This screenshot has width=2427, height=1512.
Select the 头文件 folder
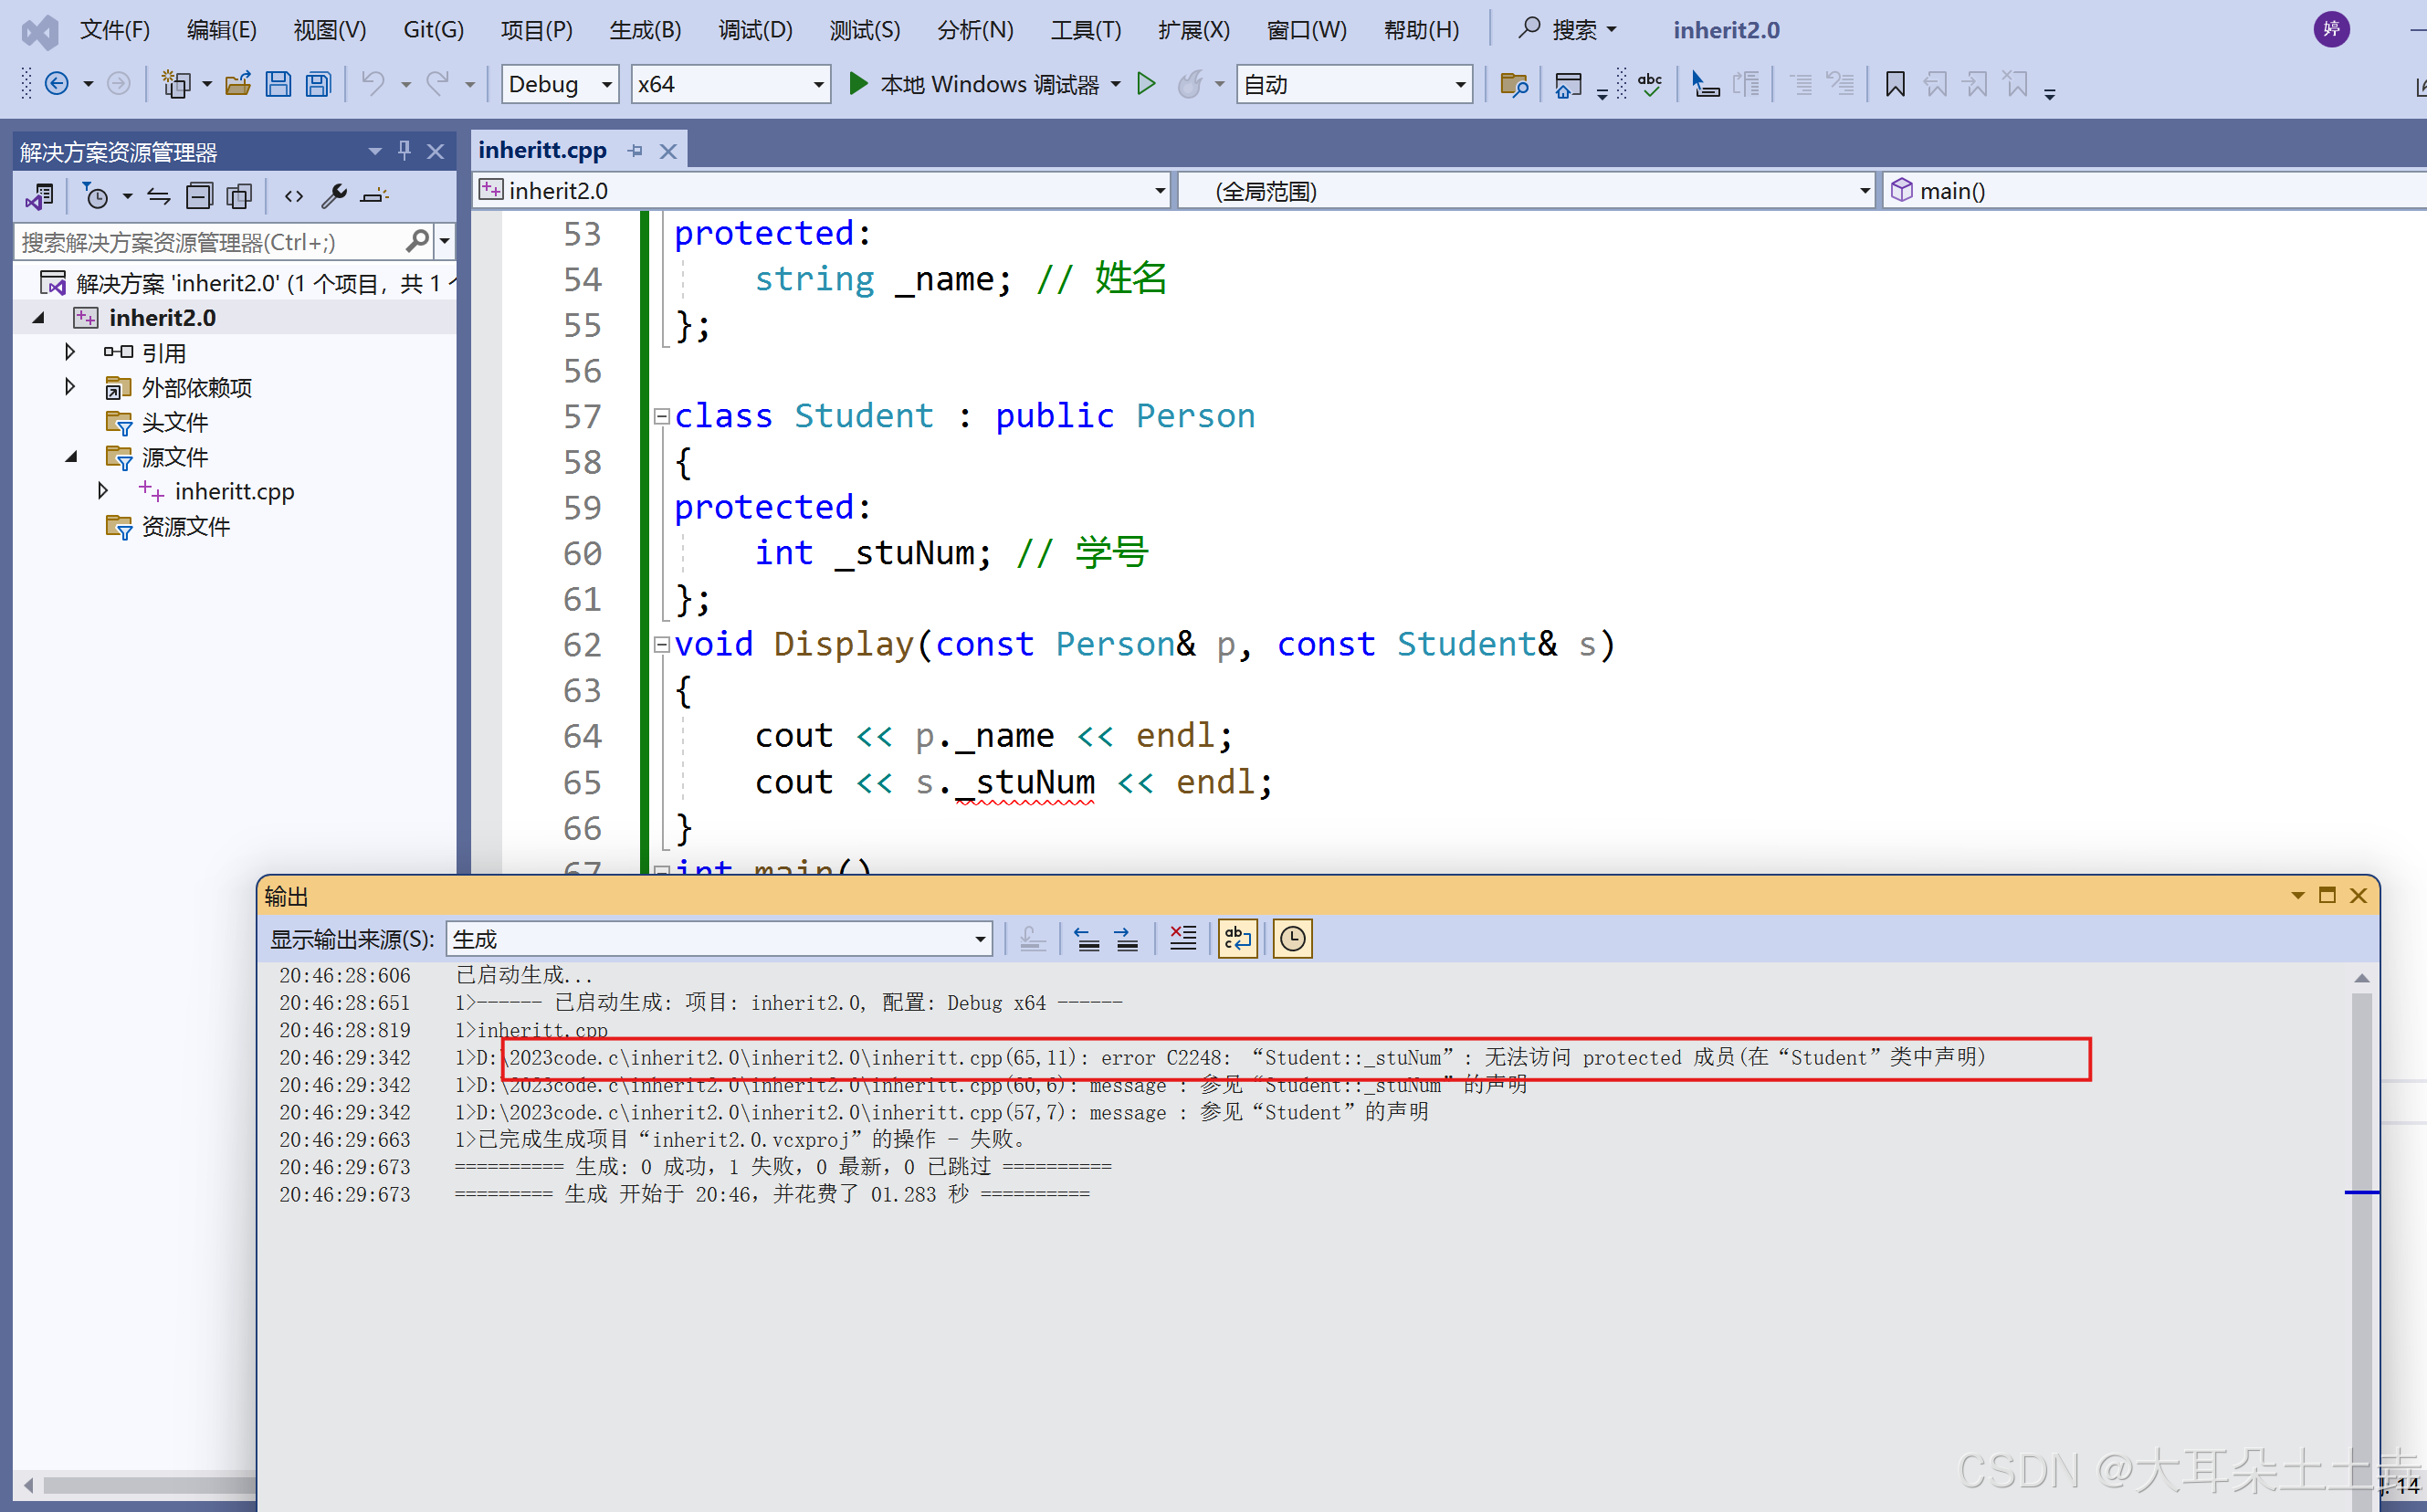click(x=174, y=422)
